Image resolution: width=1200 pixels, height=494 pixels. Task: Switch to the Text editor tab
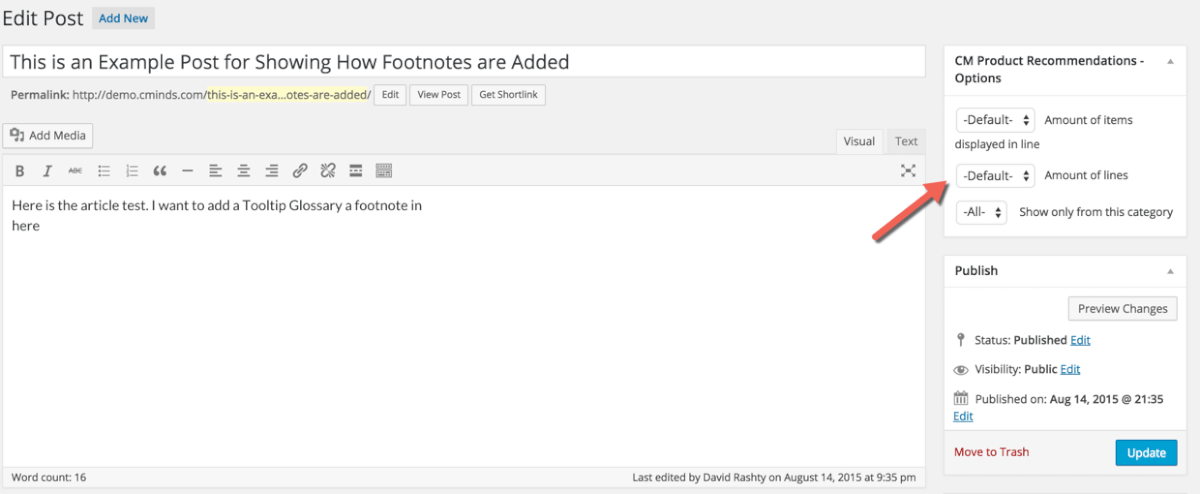pos(906,142)
